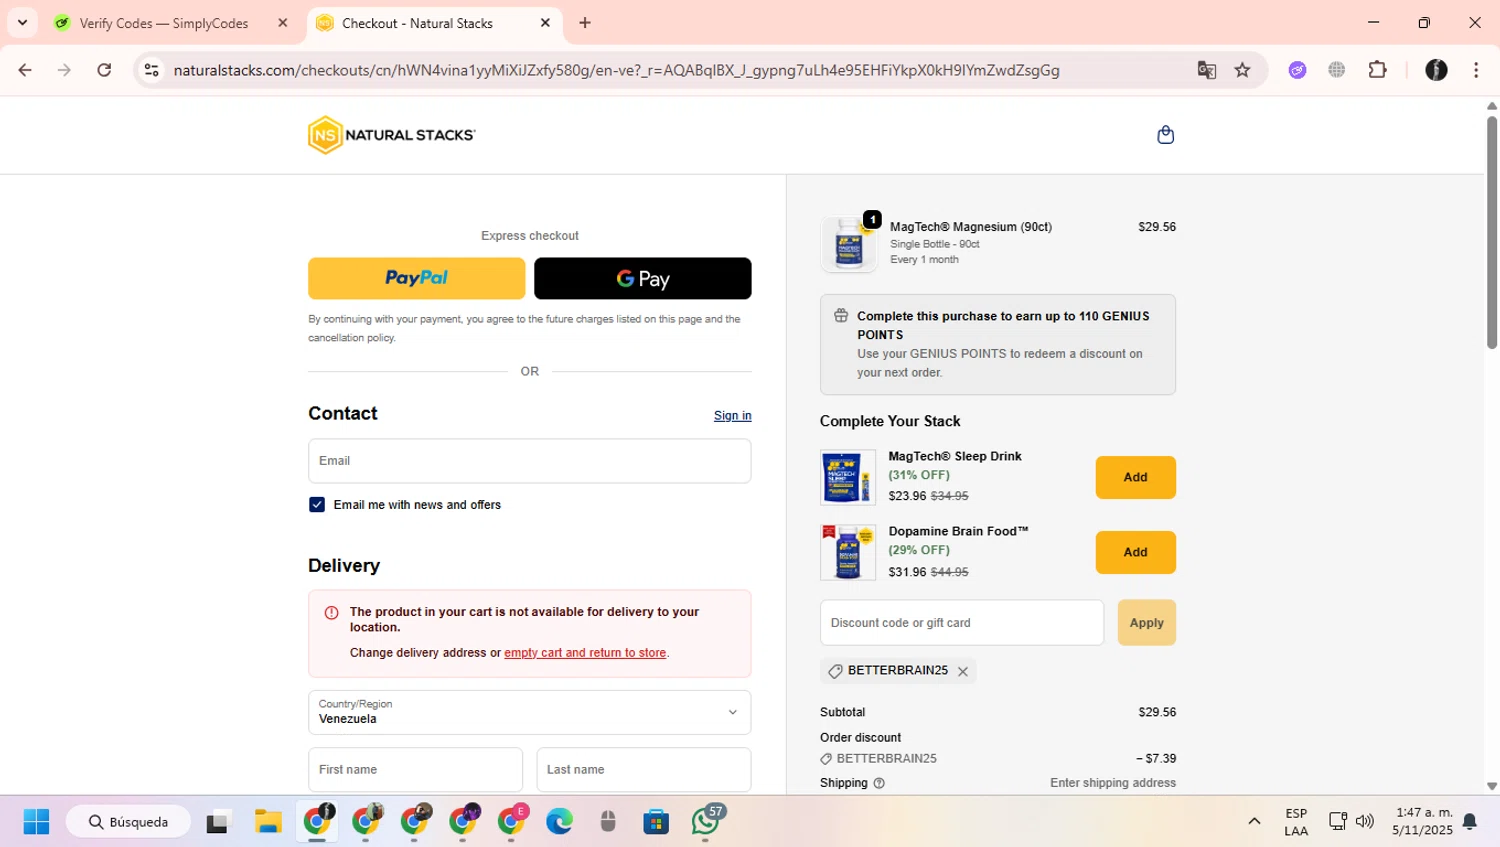Click the MagTech Sleep Drink thumbnail
Image resolution: width=1500 pixels, height=847 pixels.
(x=848, y=477)
